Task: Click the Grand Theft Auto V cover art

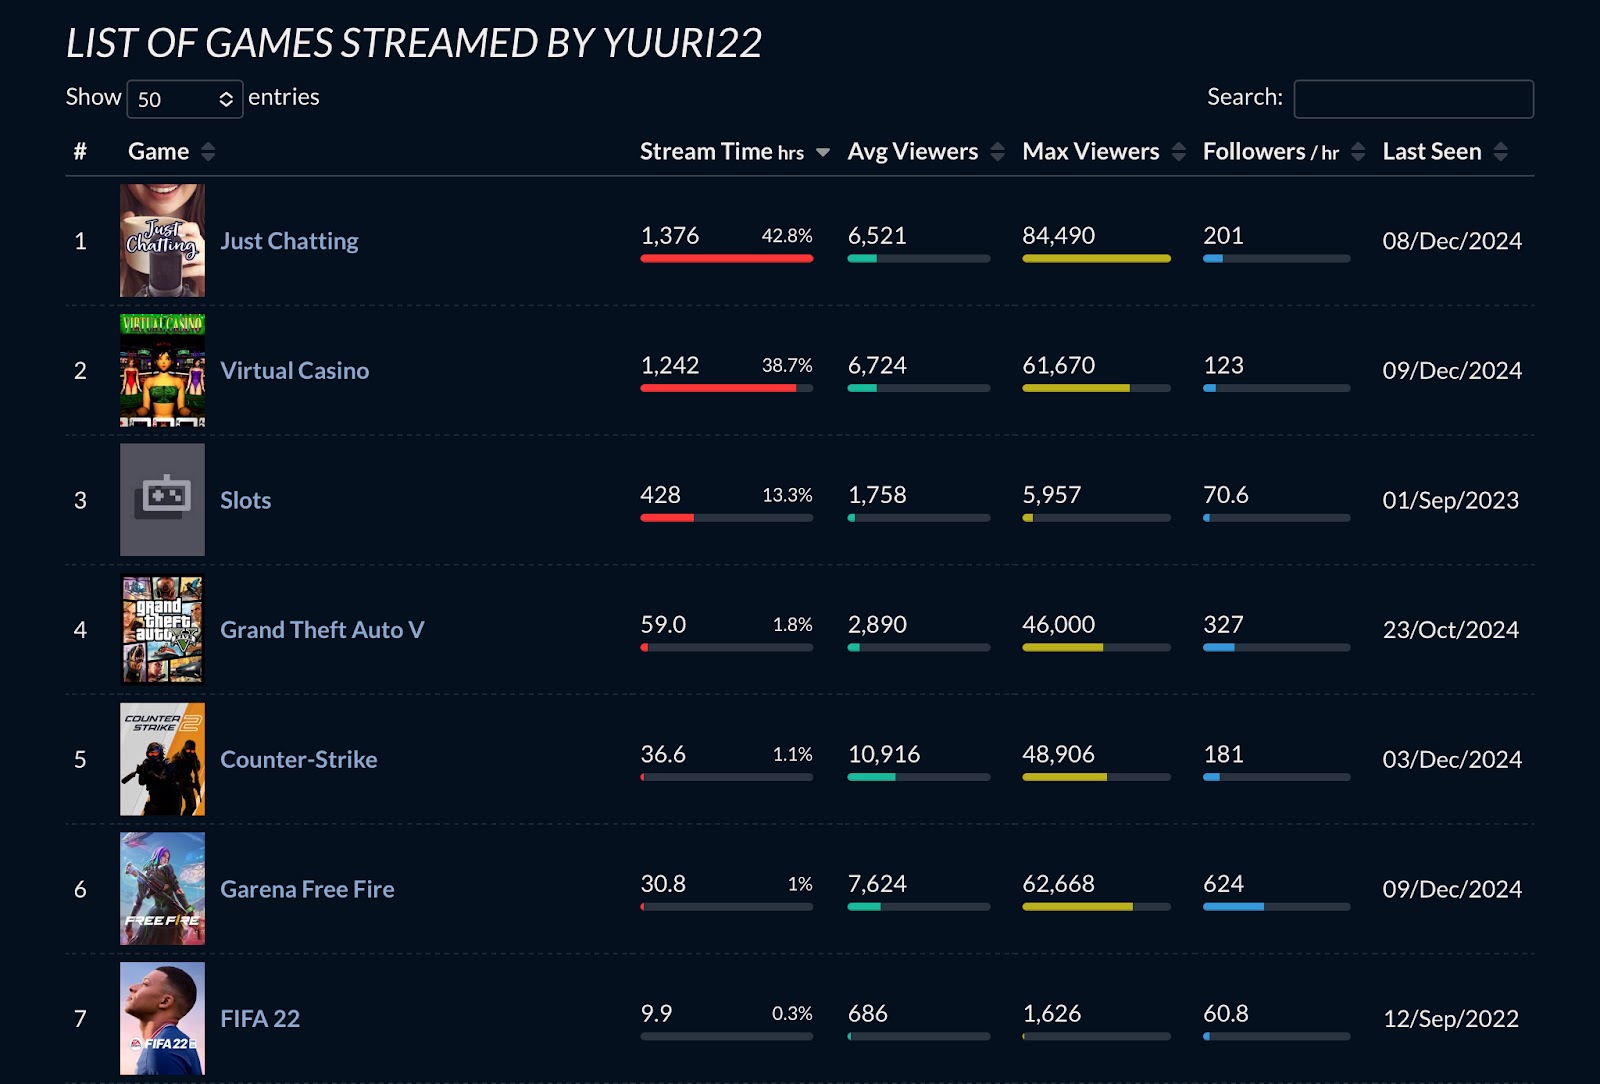Action: point(162,629)
